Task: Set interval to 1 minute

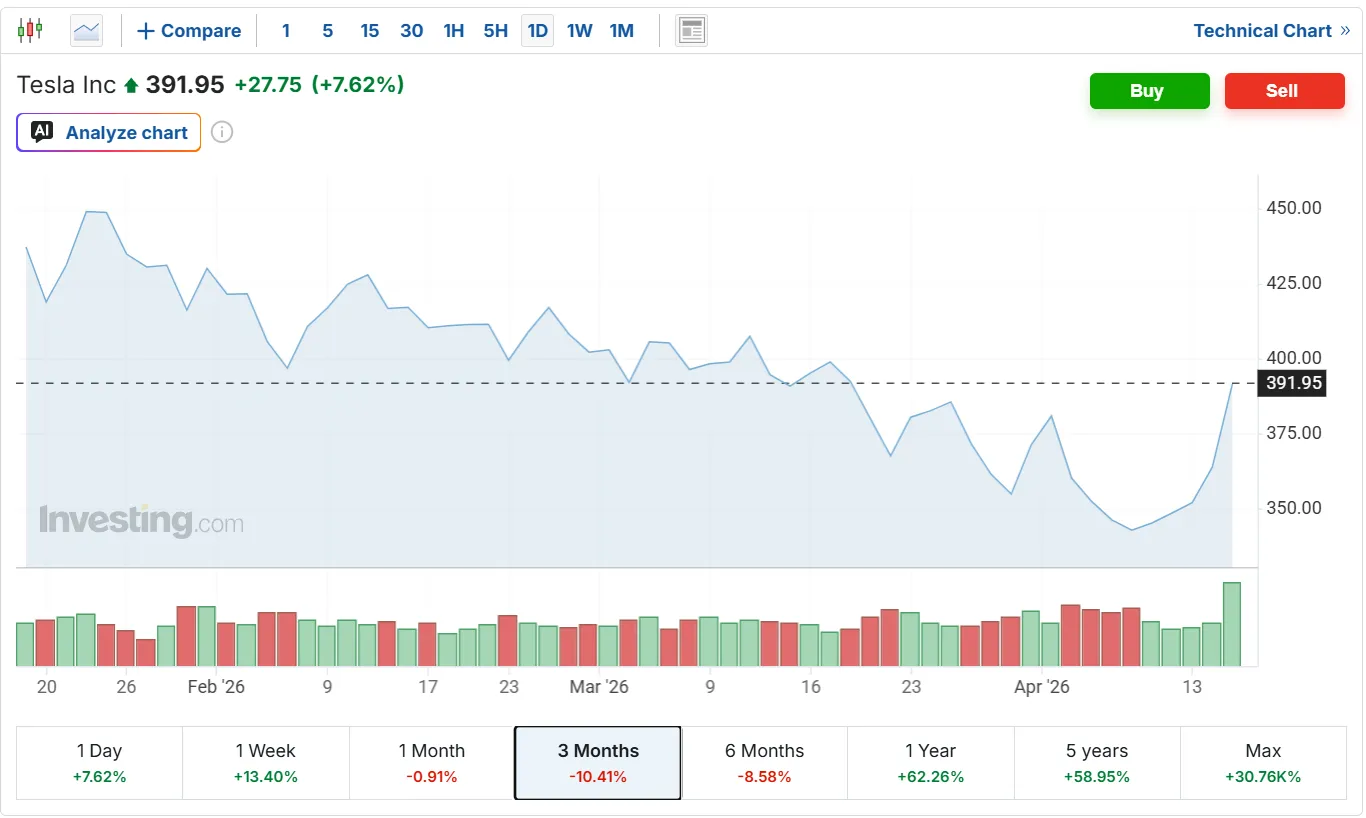Action: click(x=286, y=31)
